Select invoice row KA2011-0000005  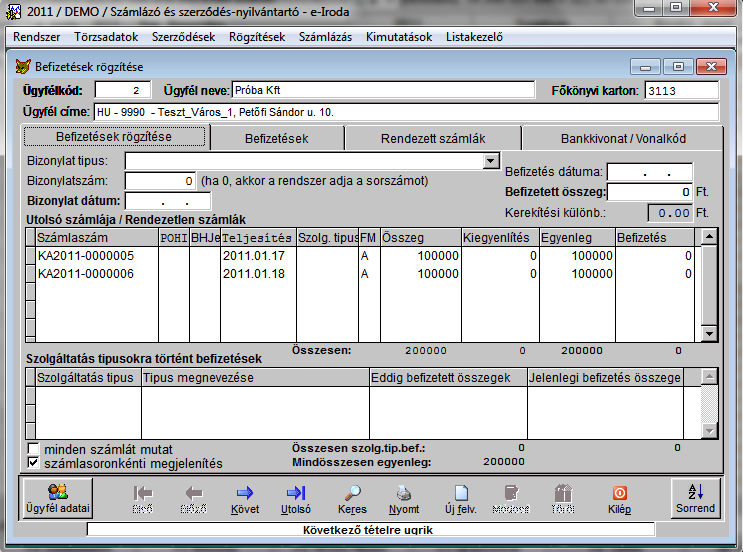tap(85, 256)
